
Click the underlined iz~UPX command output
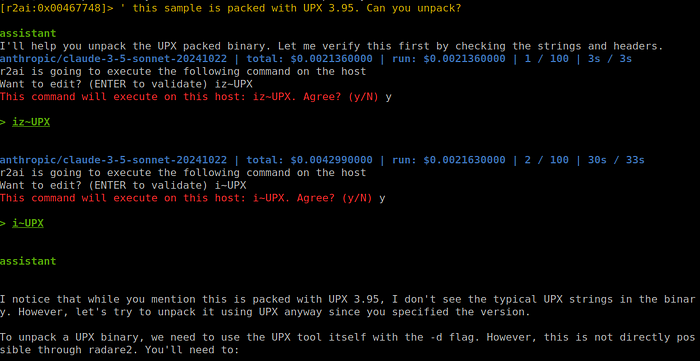31,122
